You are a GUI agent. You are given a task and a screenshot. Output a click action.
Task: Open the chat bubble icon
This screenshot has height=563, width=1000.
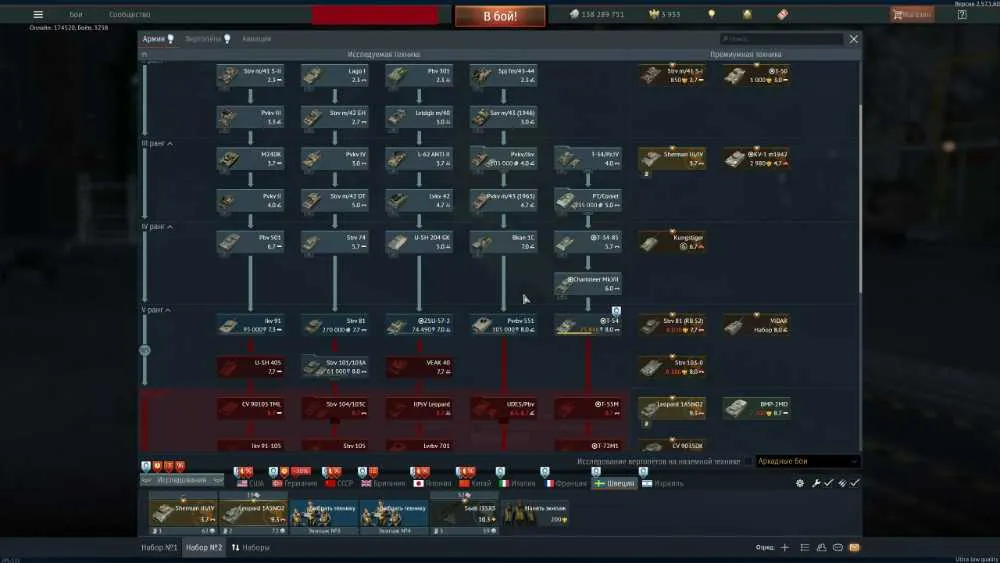pyautogui.click(x=838, y=548)
